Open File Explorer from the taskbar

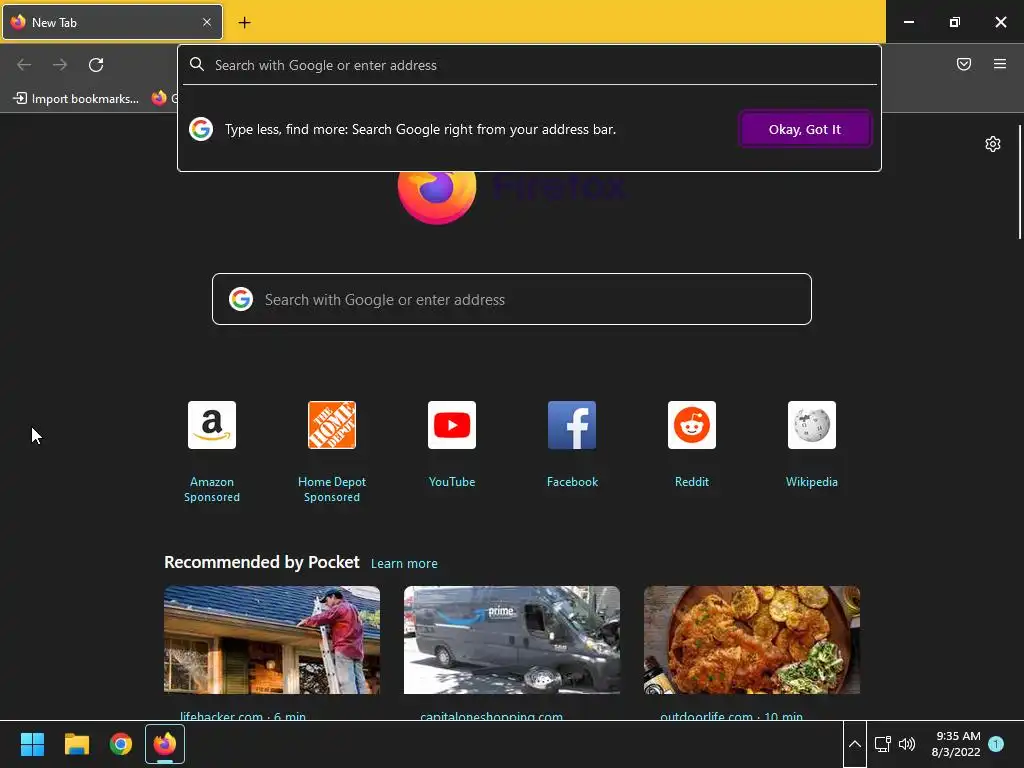tap(76, 744)
